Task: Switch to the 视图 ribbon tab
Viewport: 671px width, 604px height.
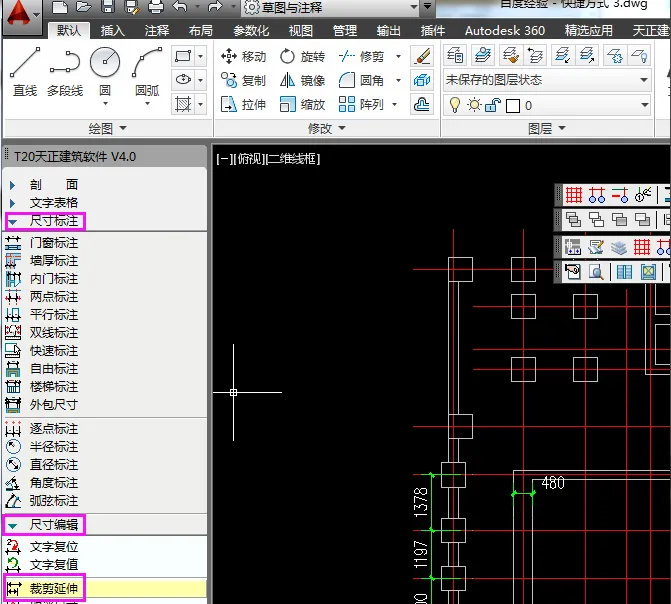Action: [300, 30]
